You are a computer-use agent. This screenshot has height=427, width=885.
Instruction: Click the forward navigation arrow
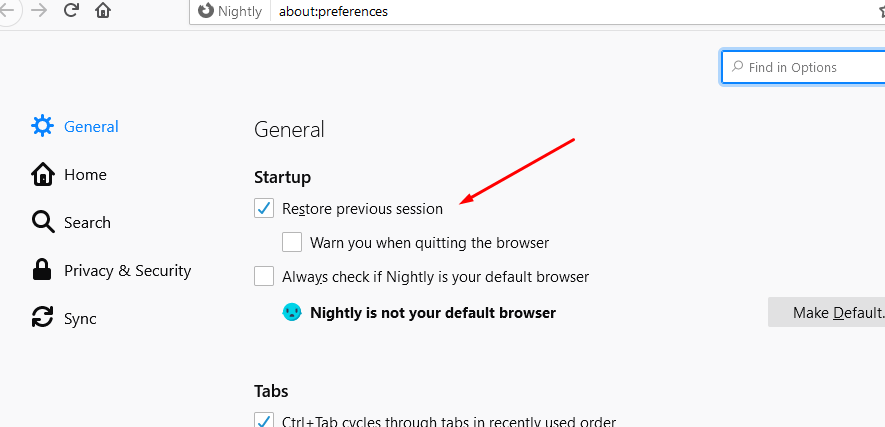[x=39, y=11]
